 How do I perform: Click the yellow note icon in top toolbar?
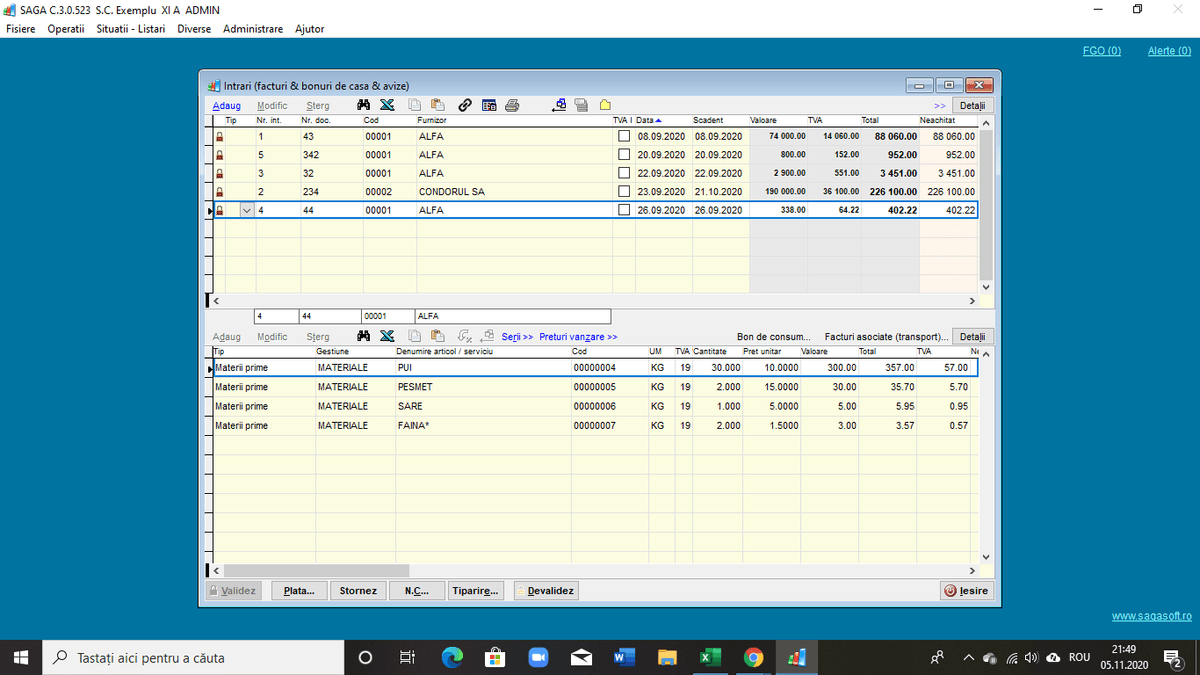[x=606, y=105]
